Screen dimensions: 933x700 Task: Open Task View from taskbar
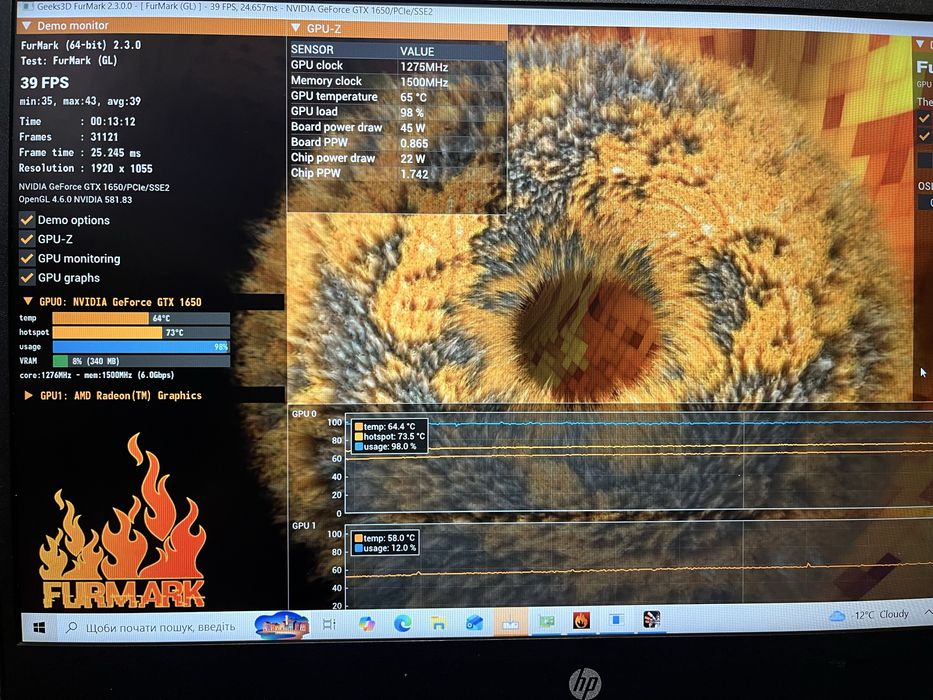pyautogui.click(x=329, y=624)
